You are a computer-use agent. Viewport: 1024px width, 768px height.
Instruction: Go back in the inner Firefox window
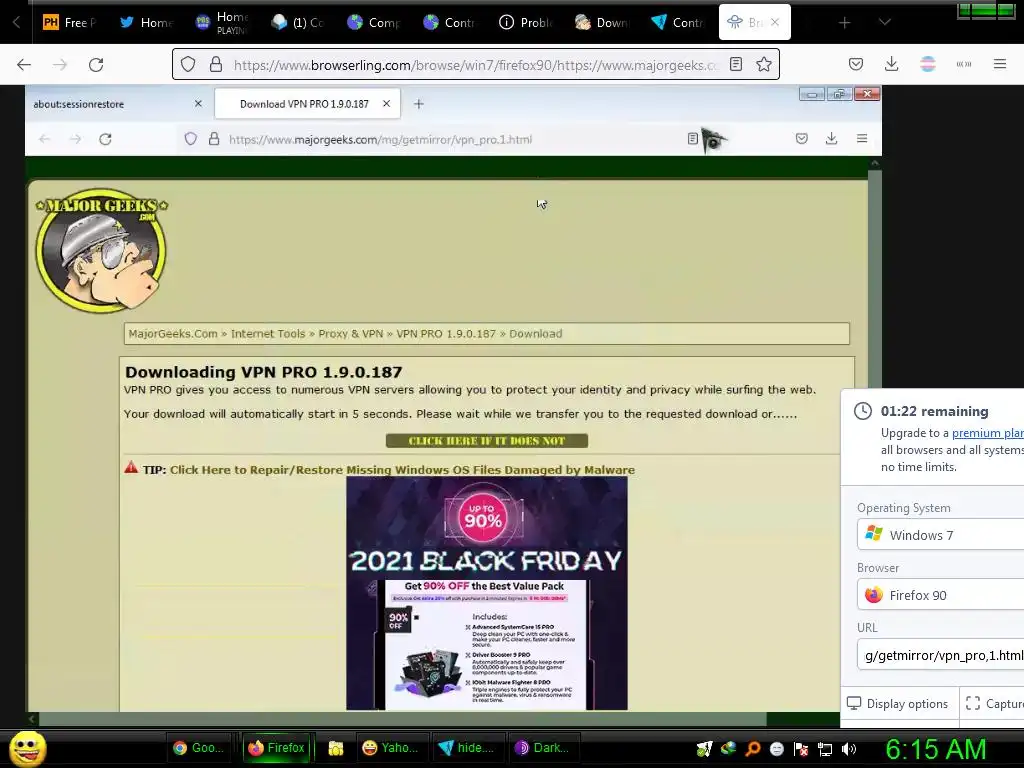click(44, 139)
